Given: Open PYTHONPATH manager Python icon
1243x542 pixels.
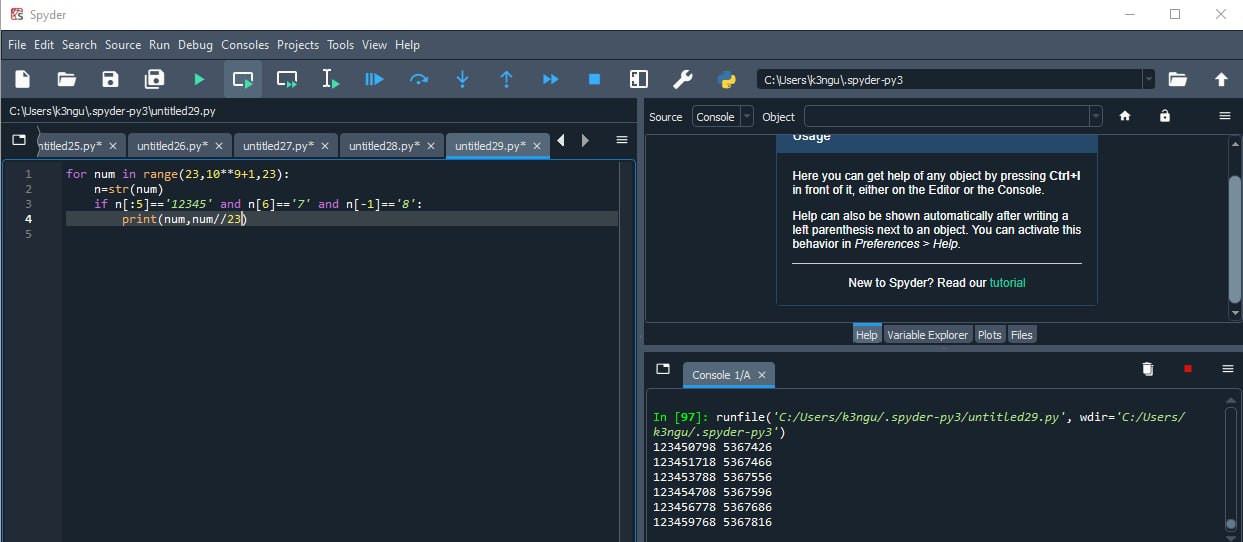Looking at the screenshot, I should click(727, 79).
